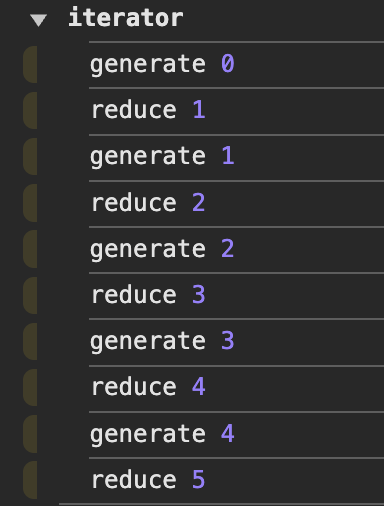Click the gutter marker beside 'generate 2'

click(30, 249)
